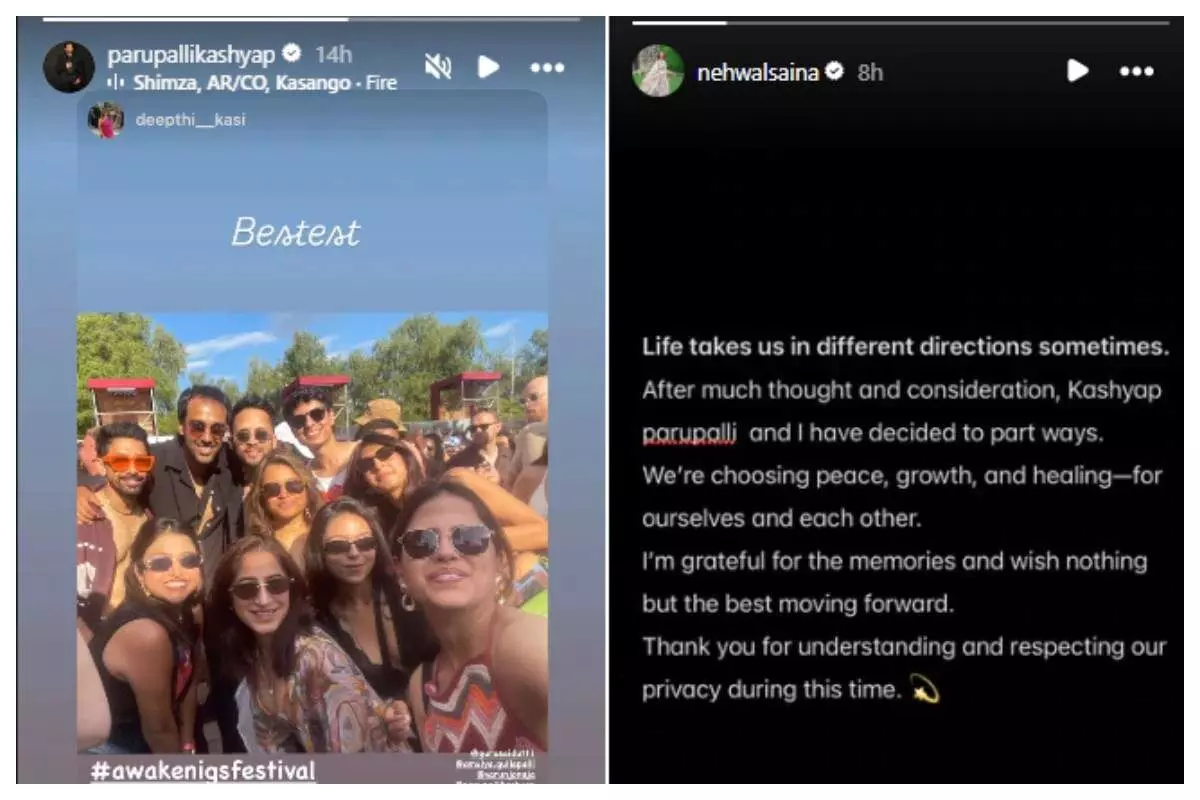Open the #awakenigsfestival hashtag

pyautogui.click(x=201, y=771)
